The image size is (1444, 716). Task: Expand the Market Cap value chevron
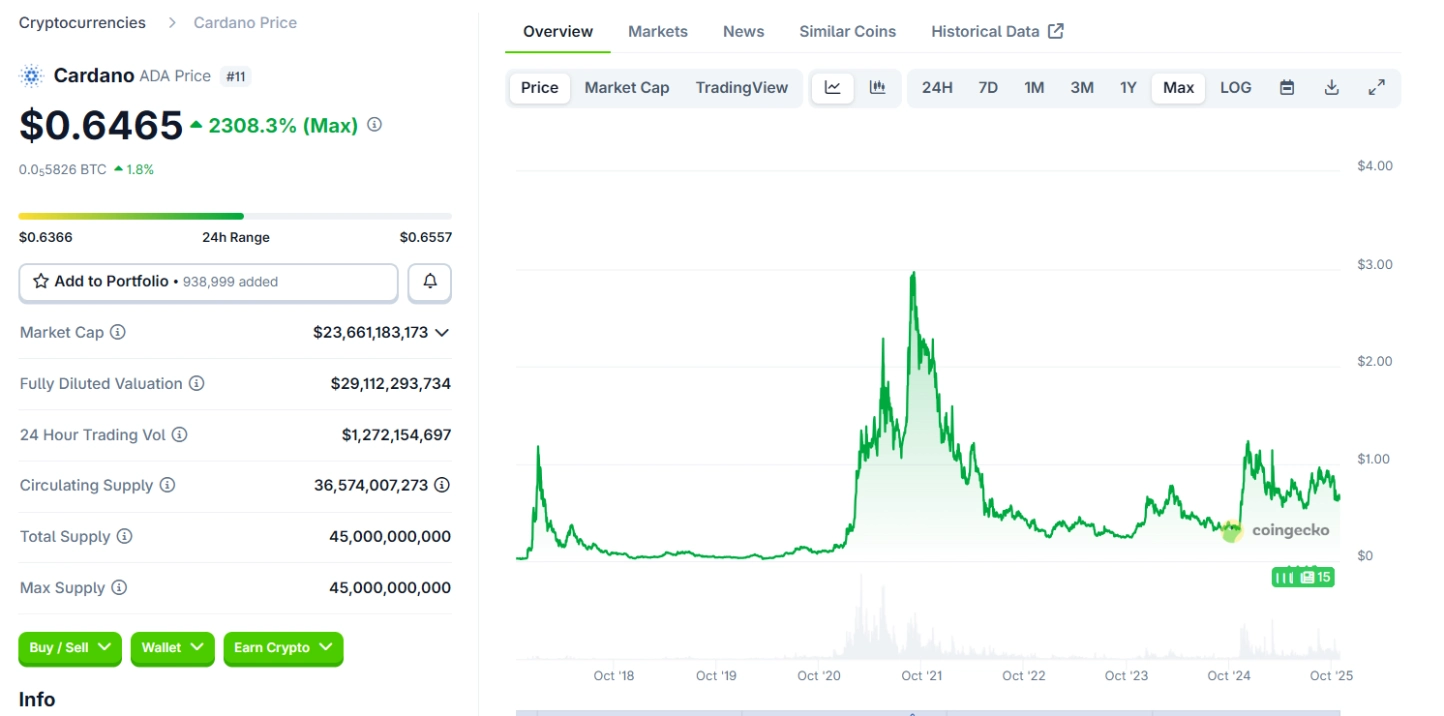tap(442, 332)
